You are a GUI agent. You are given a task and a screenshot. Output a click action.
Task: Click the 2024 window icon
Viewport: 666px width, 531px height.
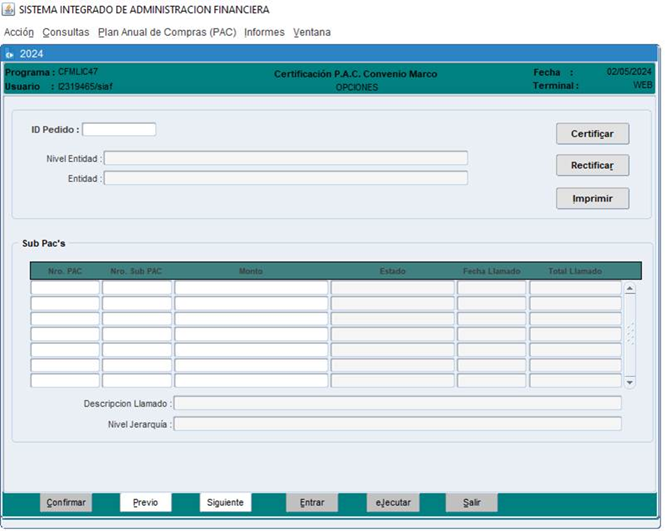click(10, 54)
